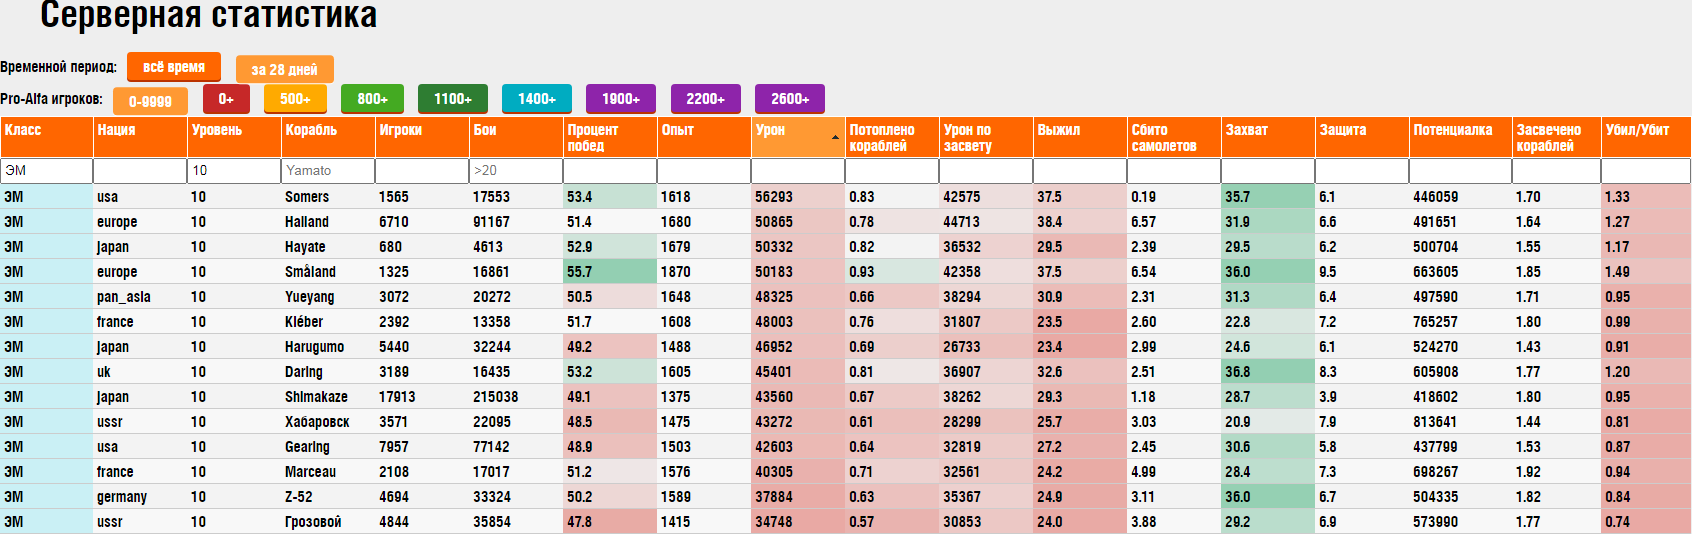Activate the 2600+ rating filter

(790, 99)
